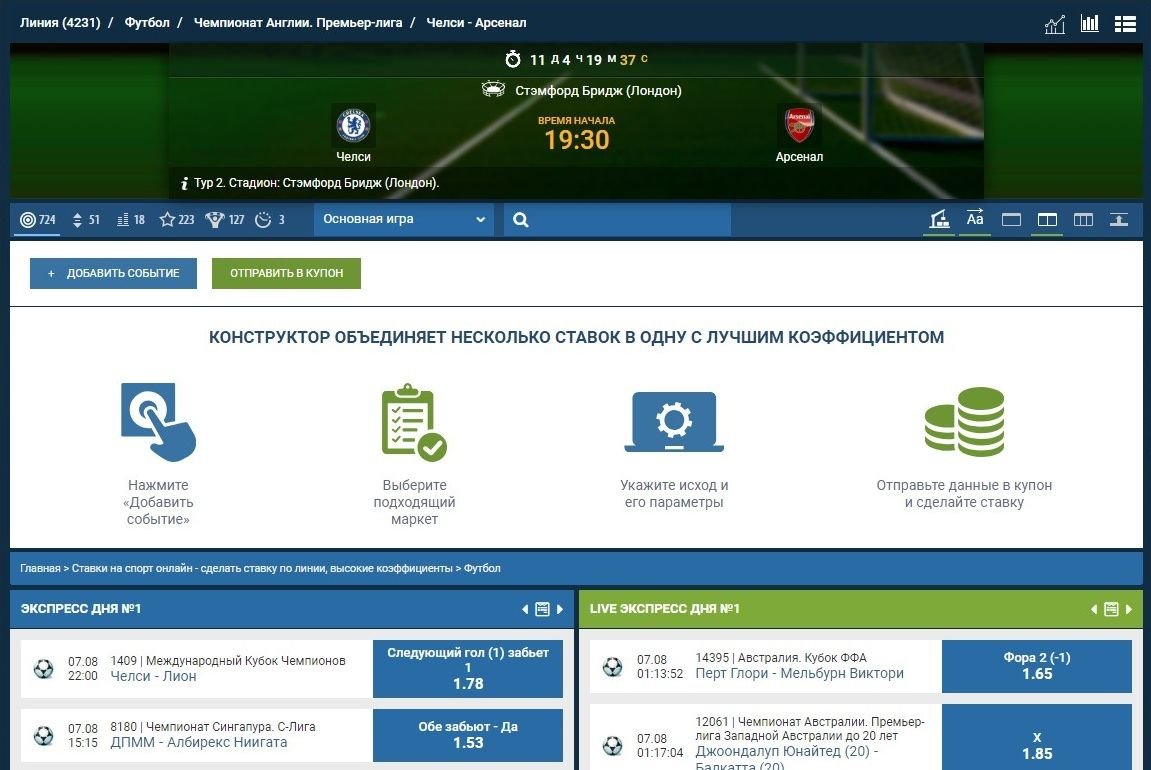The image size is (1151, 770).
Task: Click Футбол in the top breadcrumb
Action: tap(147, 22)
